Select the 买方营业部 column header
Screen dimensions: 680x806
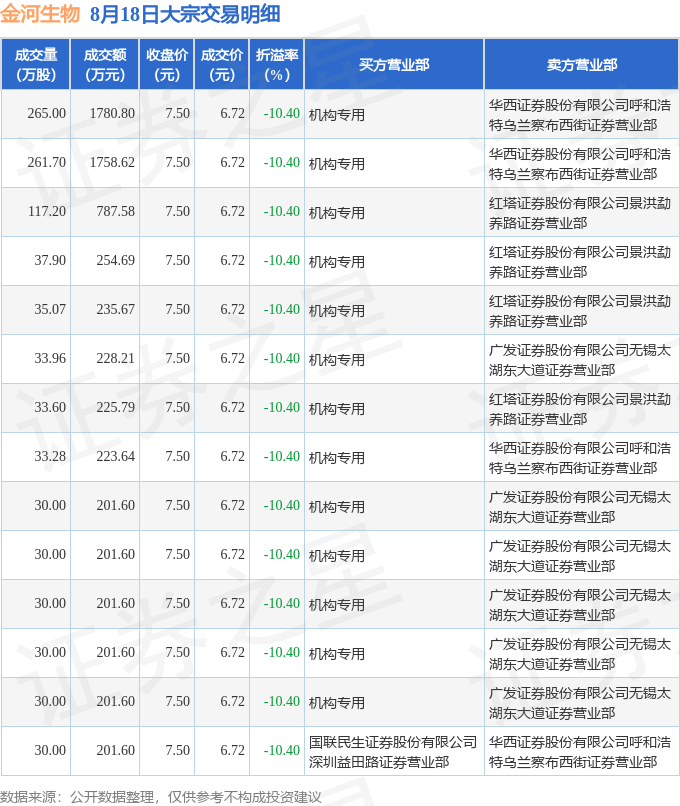(x=394, y=65)
